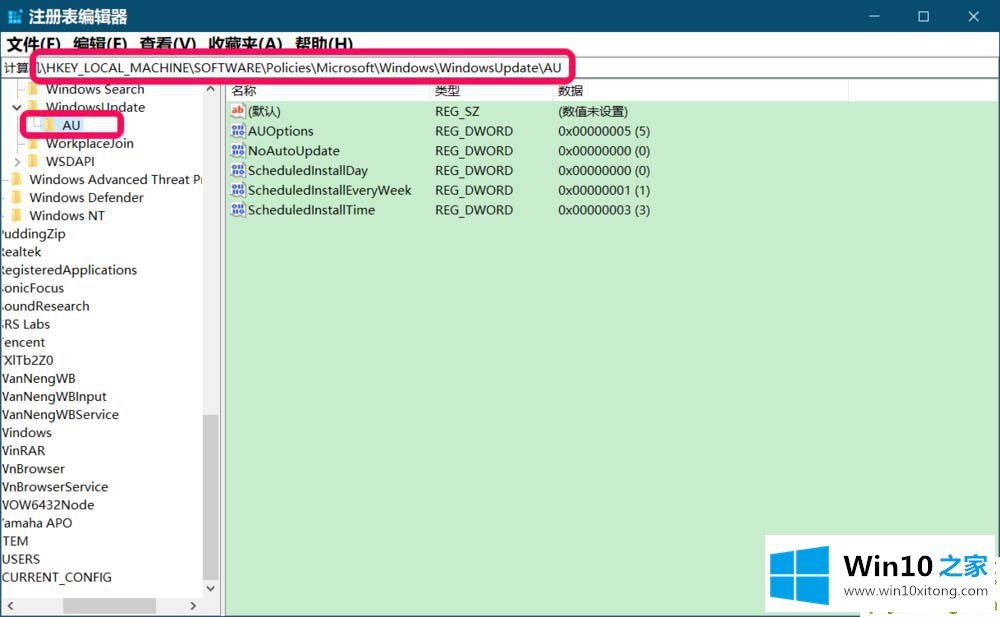1000x617 pixels.
Task: Select the WinRAR key
Action: pos(24,450)
